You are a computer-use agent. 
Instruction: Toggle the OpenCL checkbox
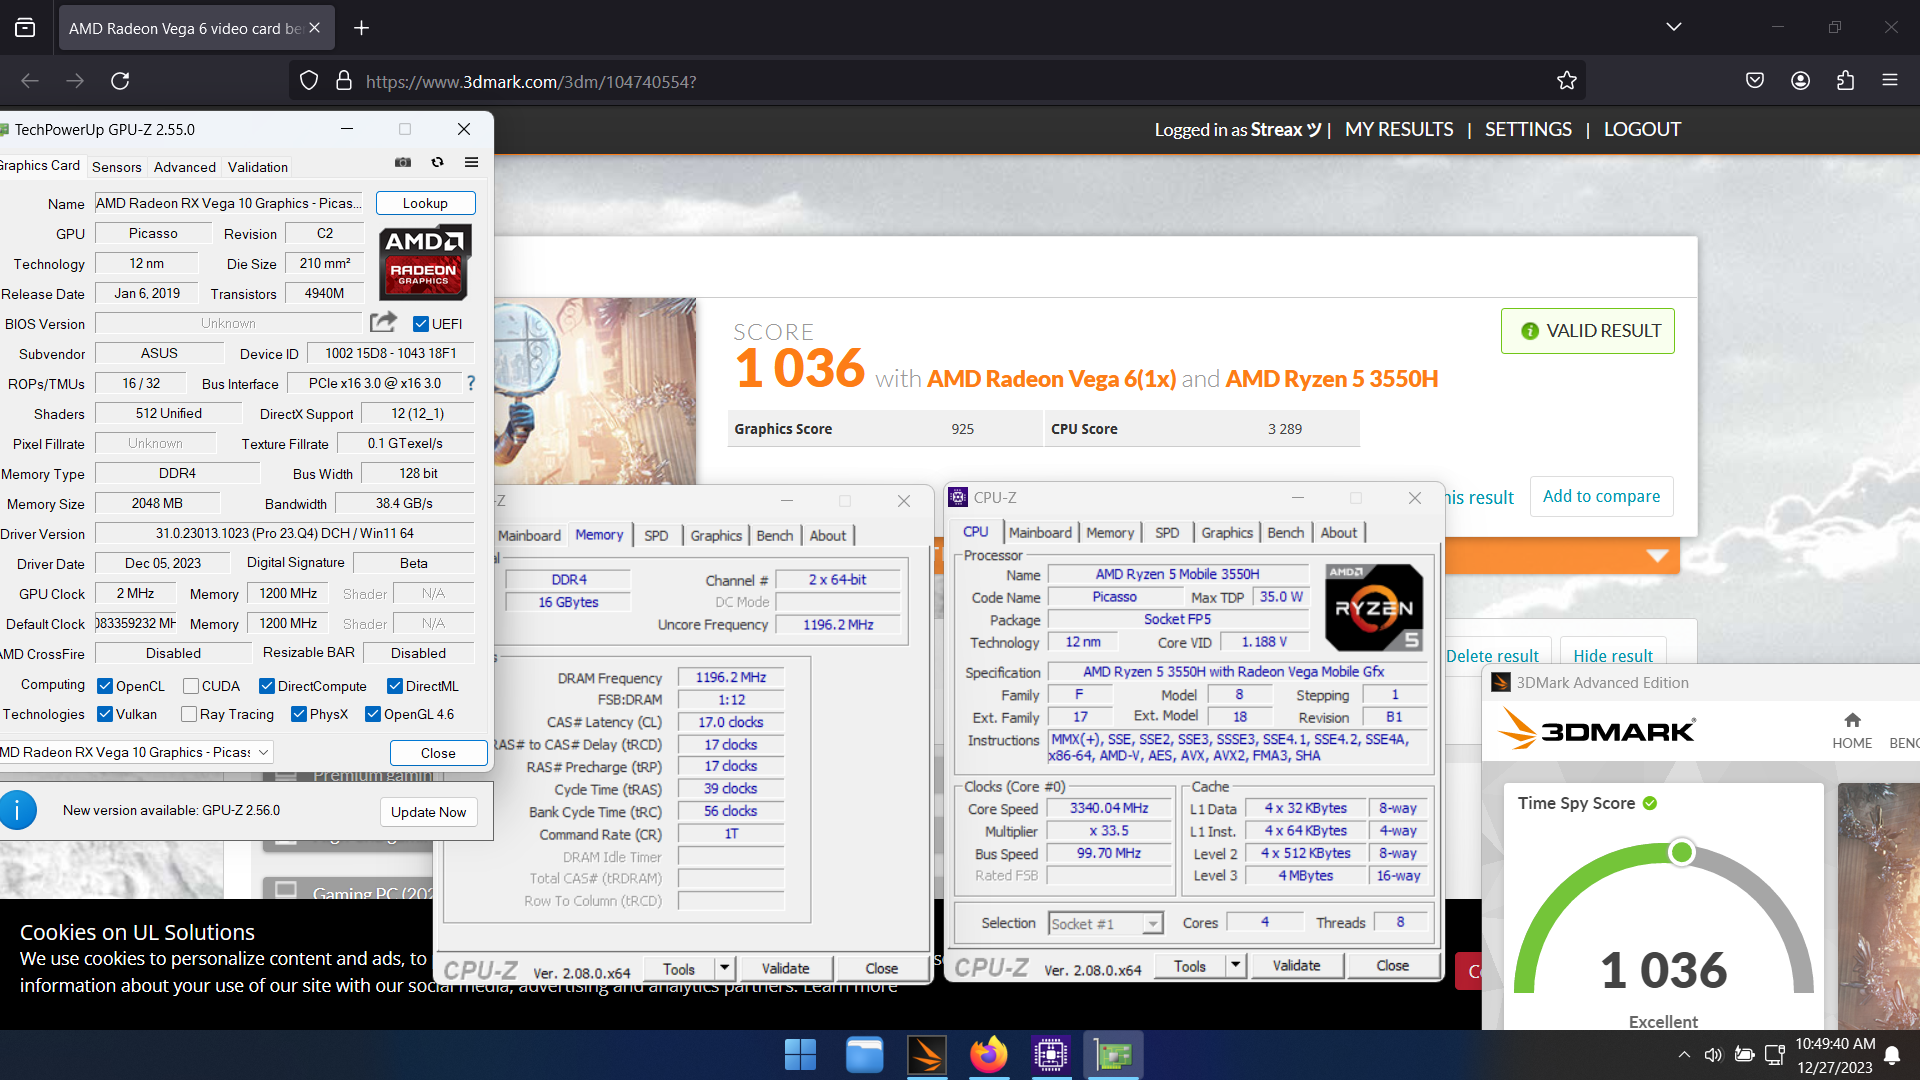(105, 686)
